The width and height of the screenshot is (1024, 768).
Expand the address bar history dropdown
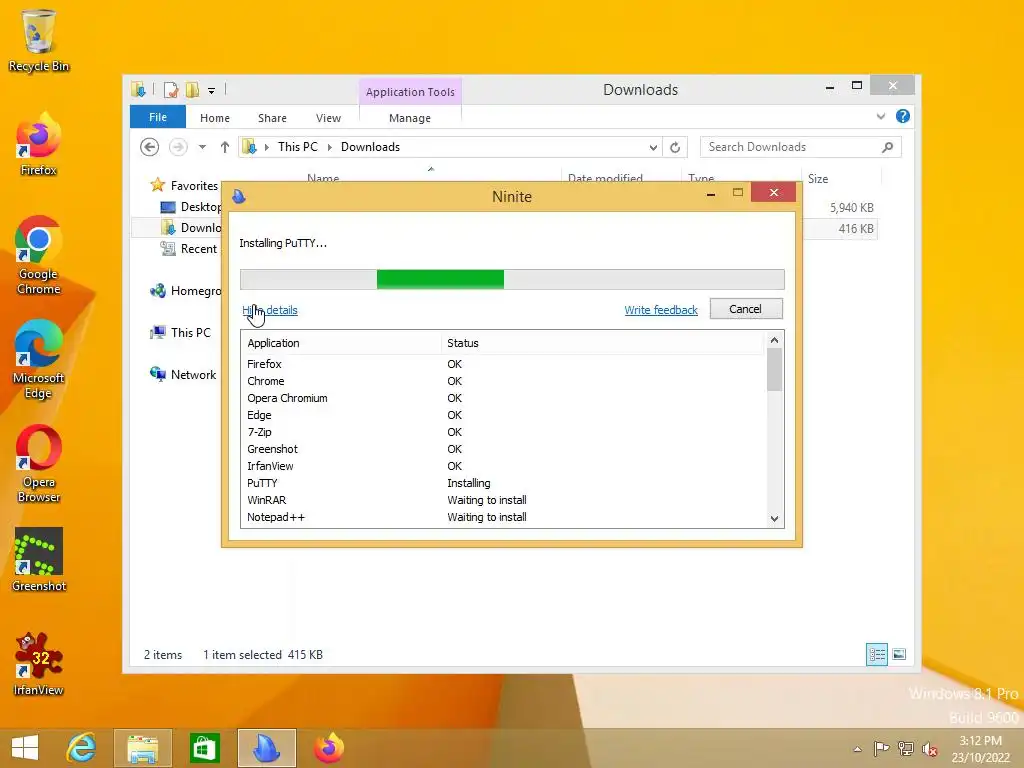pyautogui.click(x=653, y=147)
